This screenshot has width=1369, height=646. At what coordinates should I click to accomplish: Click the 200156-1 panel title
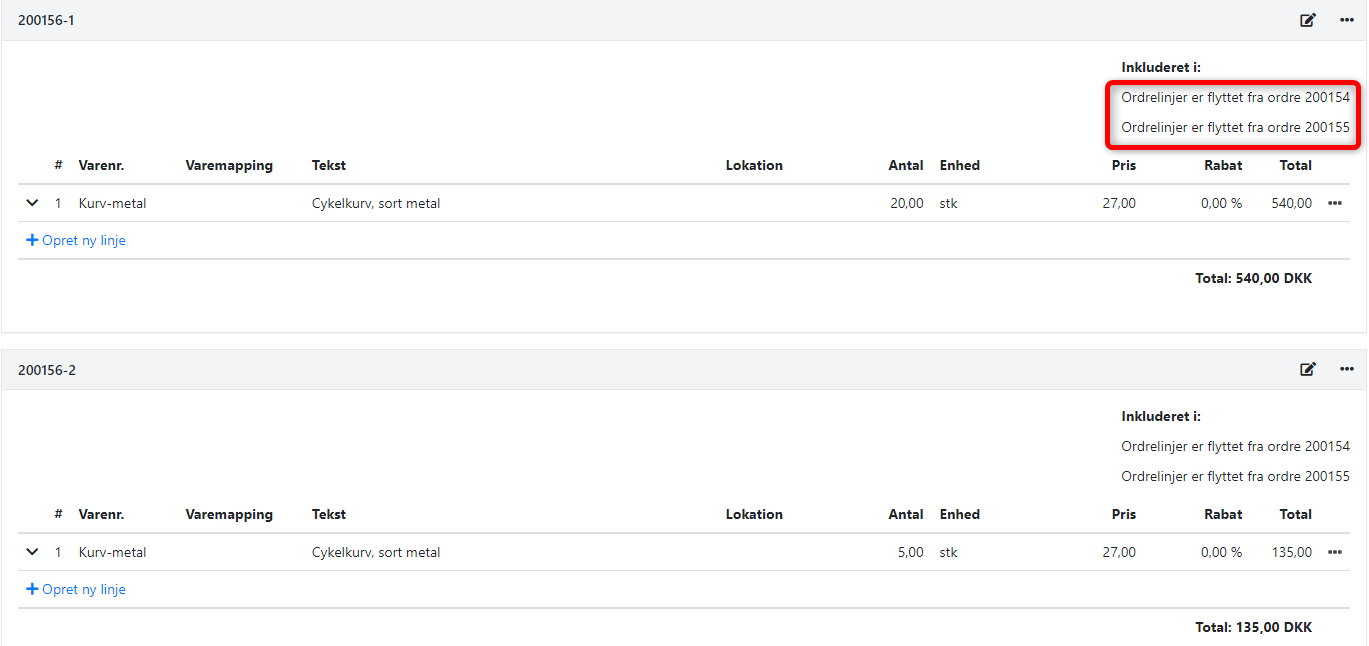point(46,20)
